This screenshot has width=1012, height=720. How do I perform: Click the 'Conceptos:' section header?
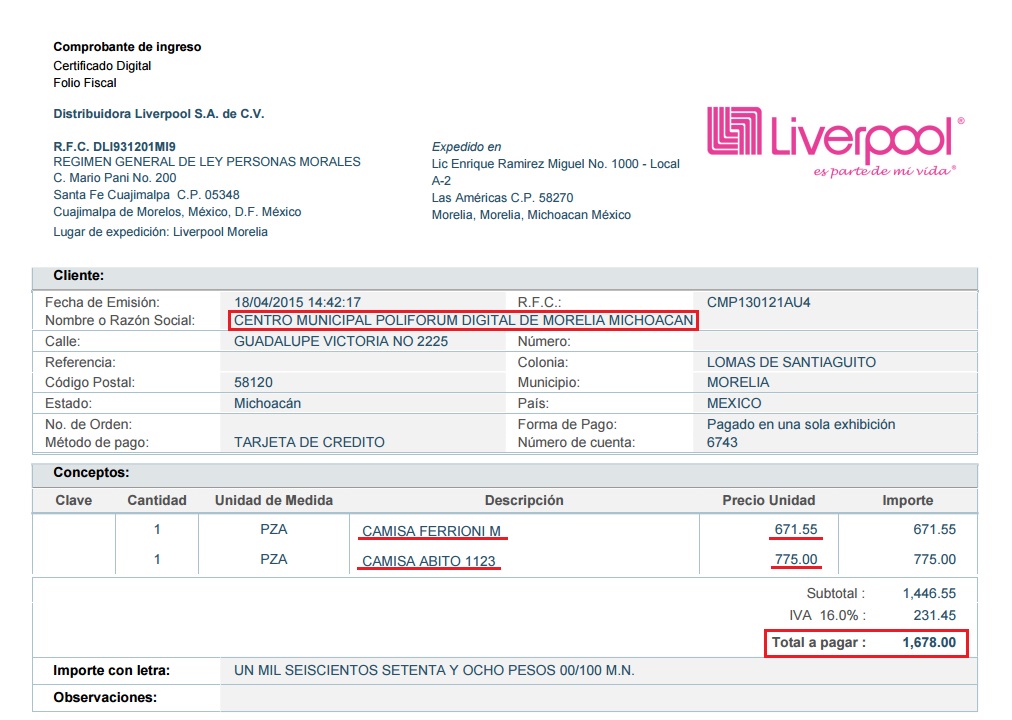91,472
